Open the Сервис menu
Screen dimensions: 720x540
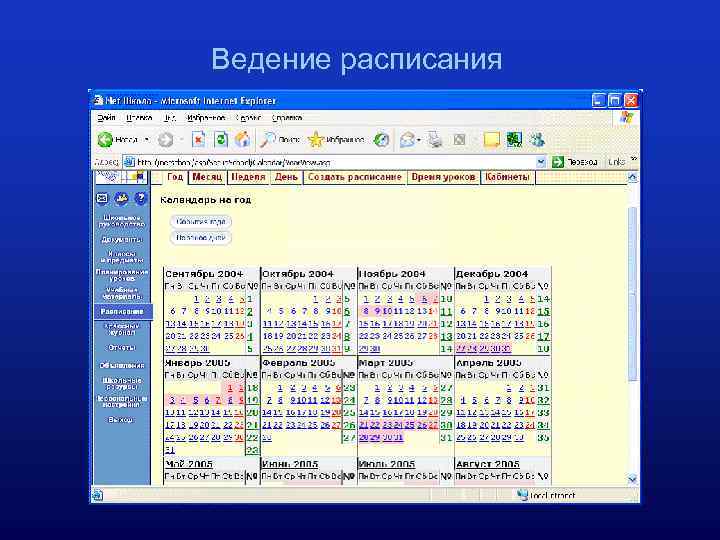coord(248,118)
